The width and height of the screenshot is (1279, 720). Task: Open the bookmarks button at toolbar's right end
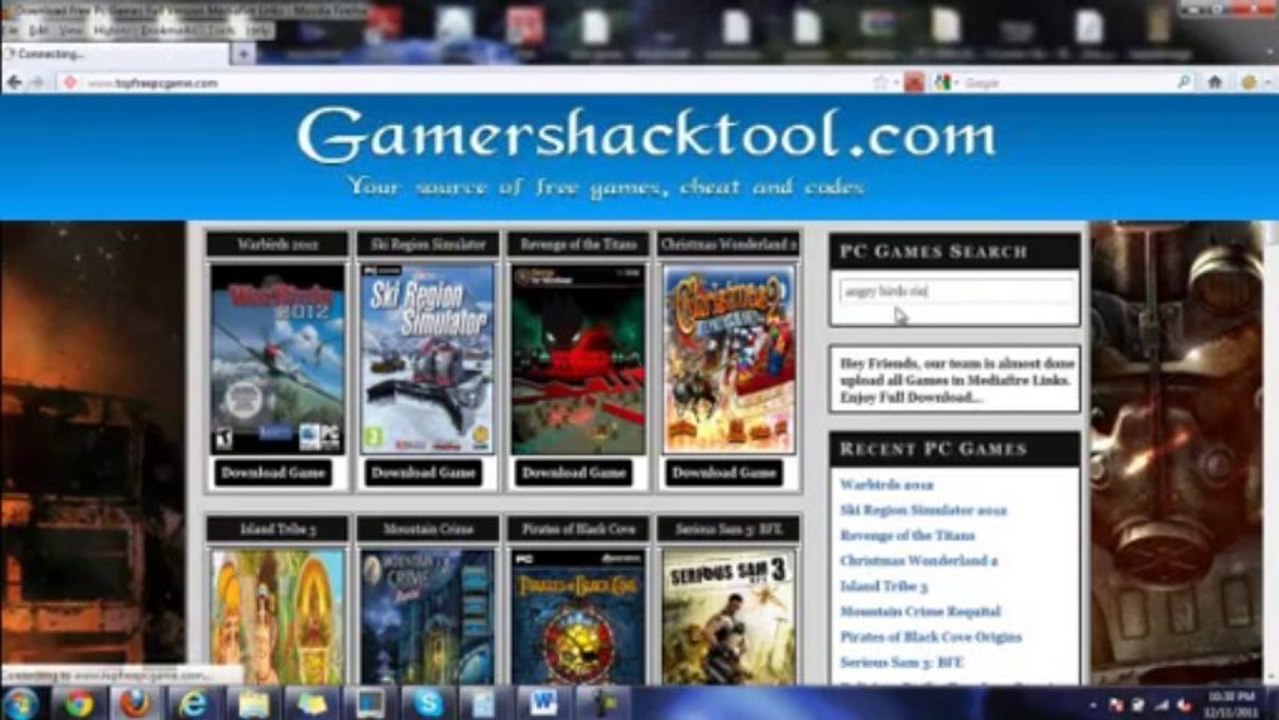click(1251, 83)
